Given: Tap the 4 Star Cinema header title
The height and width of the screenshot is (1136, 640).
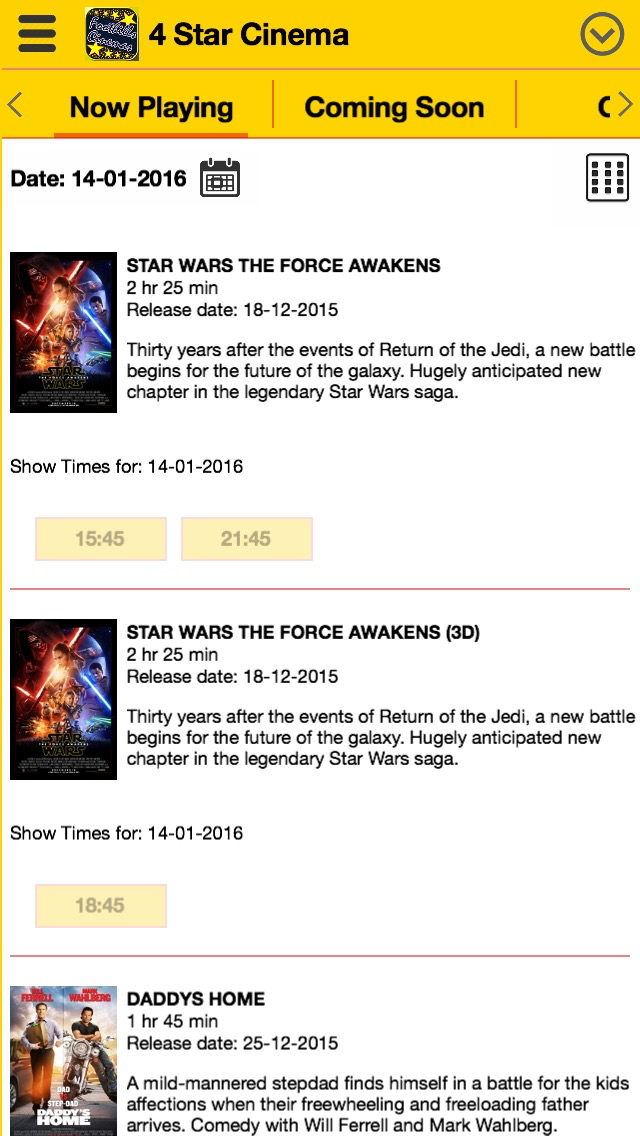Looking at the screenshot, I should (x=249, y=35).
